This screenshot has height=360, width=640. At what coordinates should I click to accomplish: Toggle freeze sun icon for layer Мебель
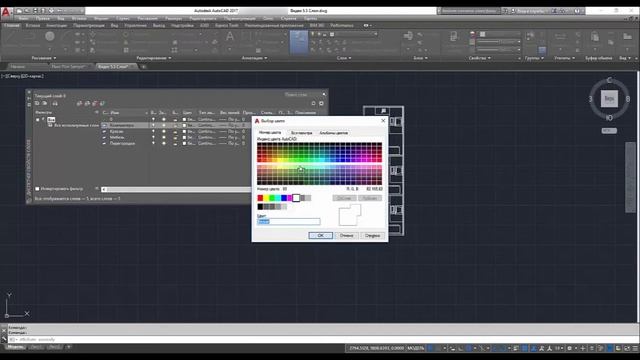point(164,138)
